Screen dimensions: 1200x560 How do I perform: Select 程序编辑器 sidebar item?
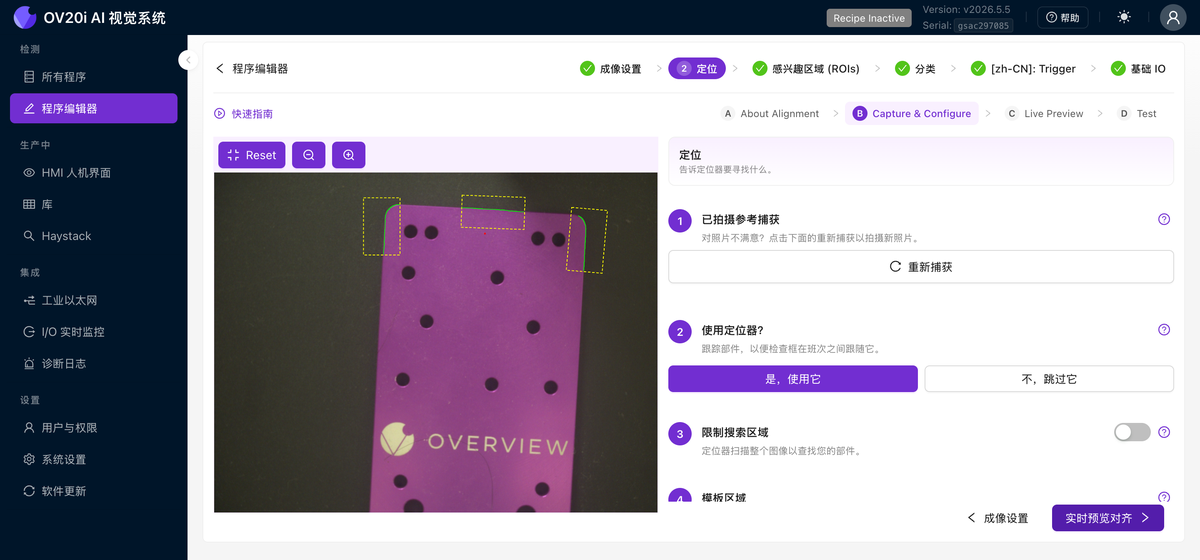point(94,108)
